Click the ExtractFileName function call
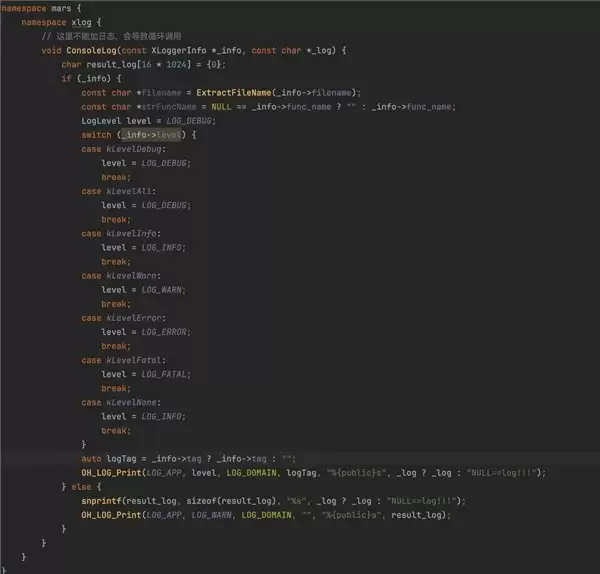This screenshot has height=574, width=600. (x=240, y=91)
